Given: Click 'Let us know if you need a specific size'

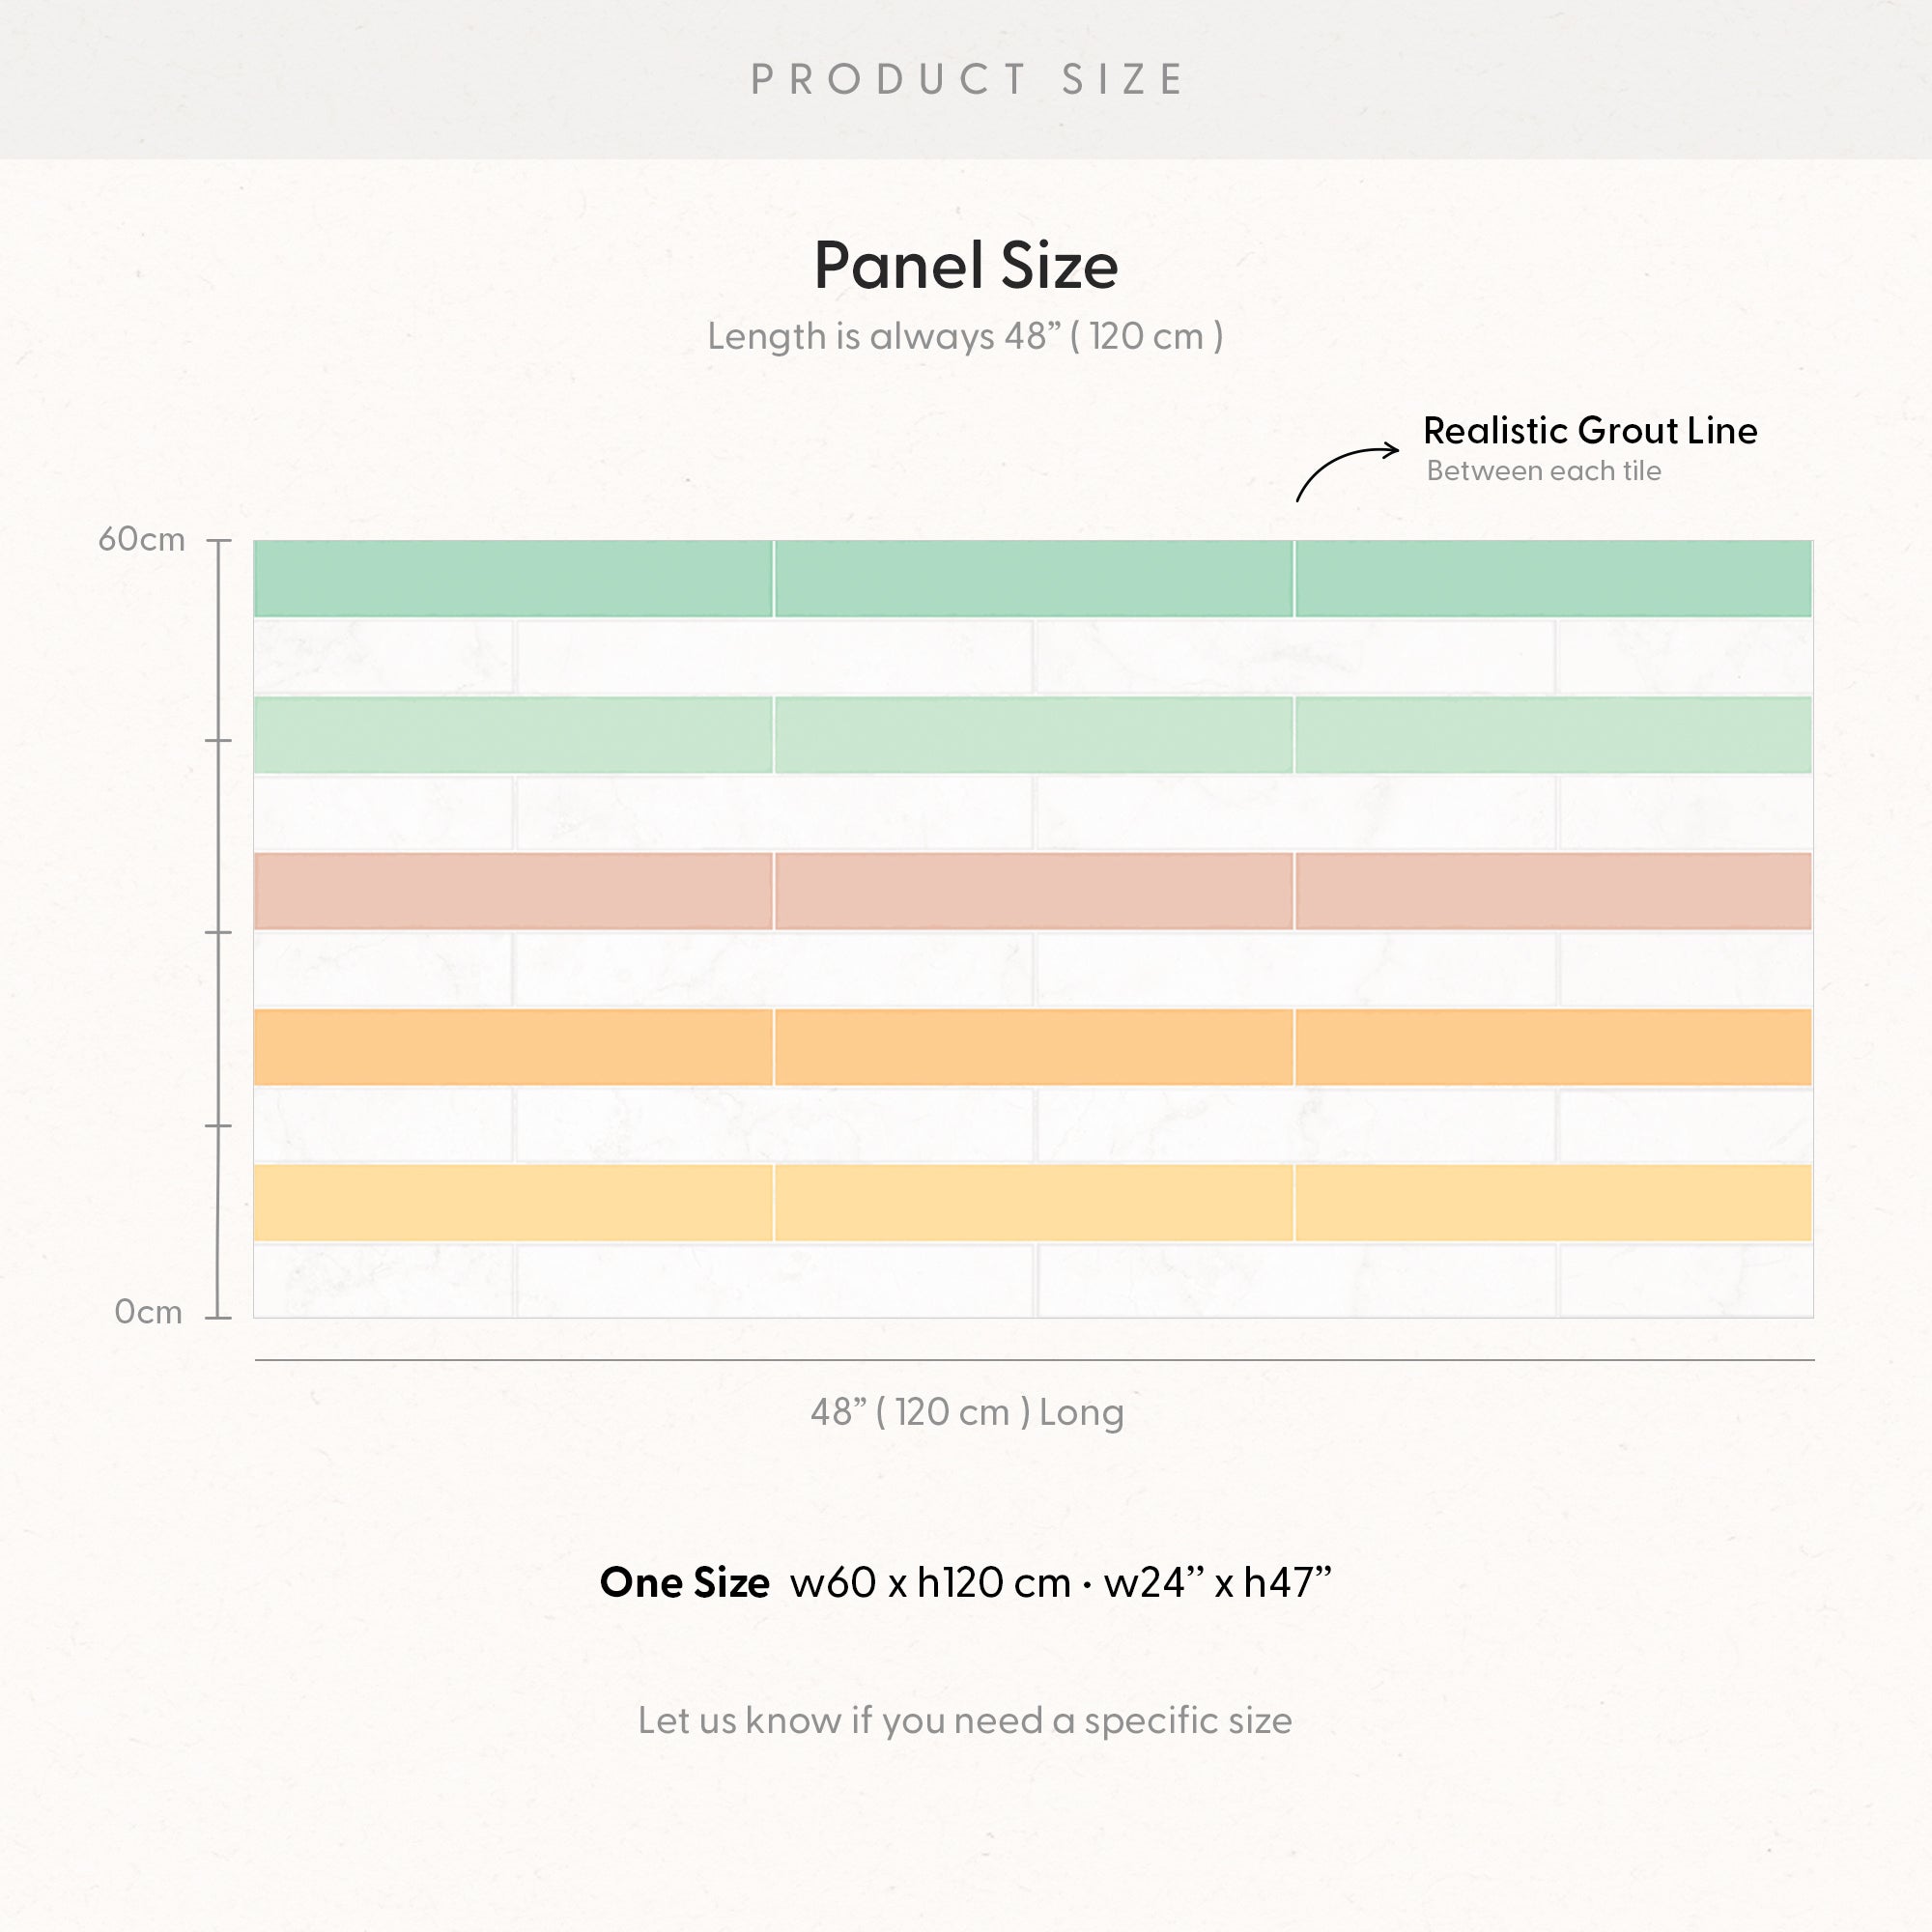Looking at the screenshot, I should 965,1720.
